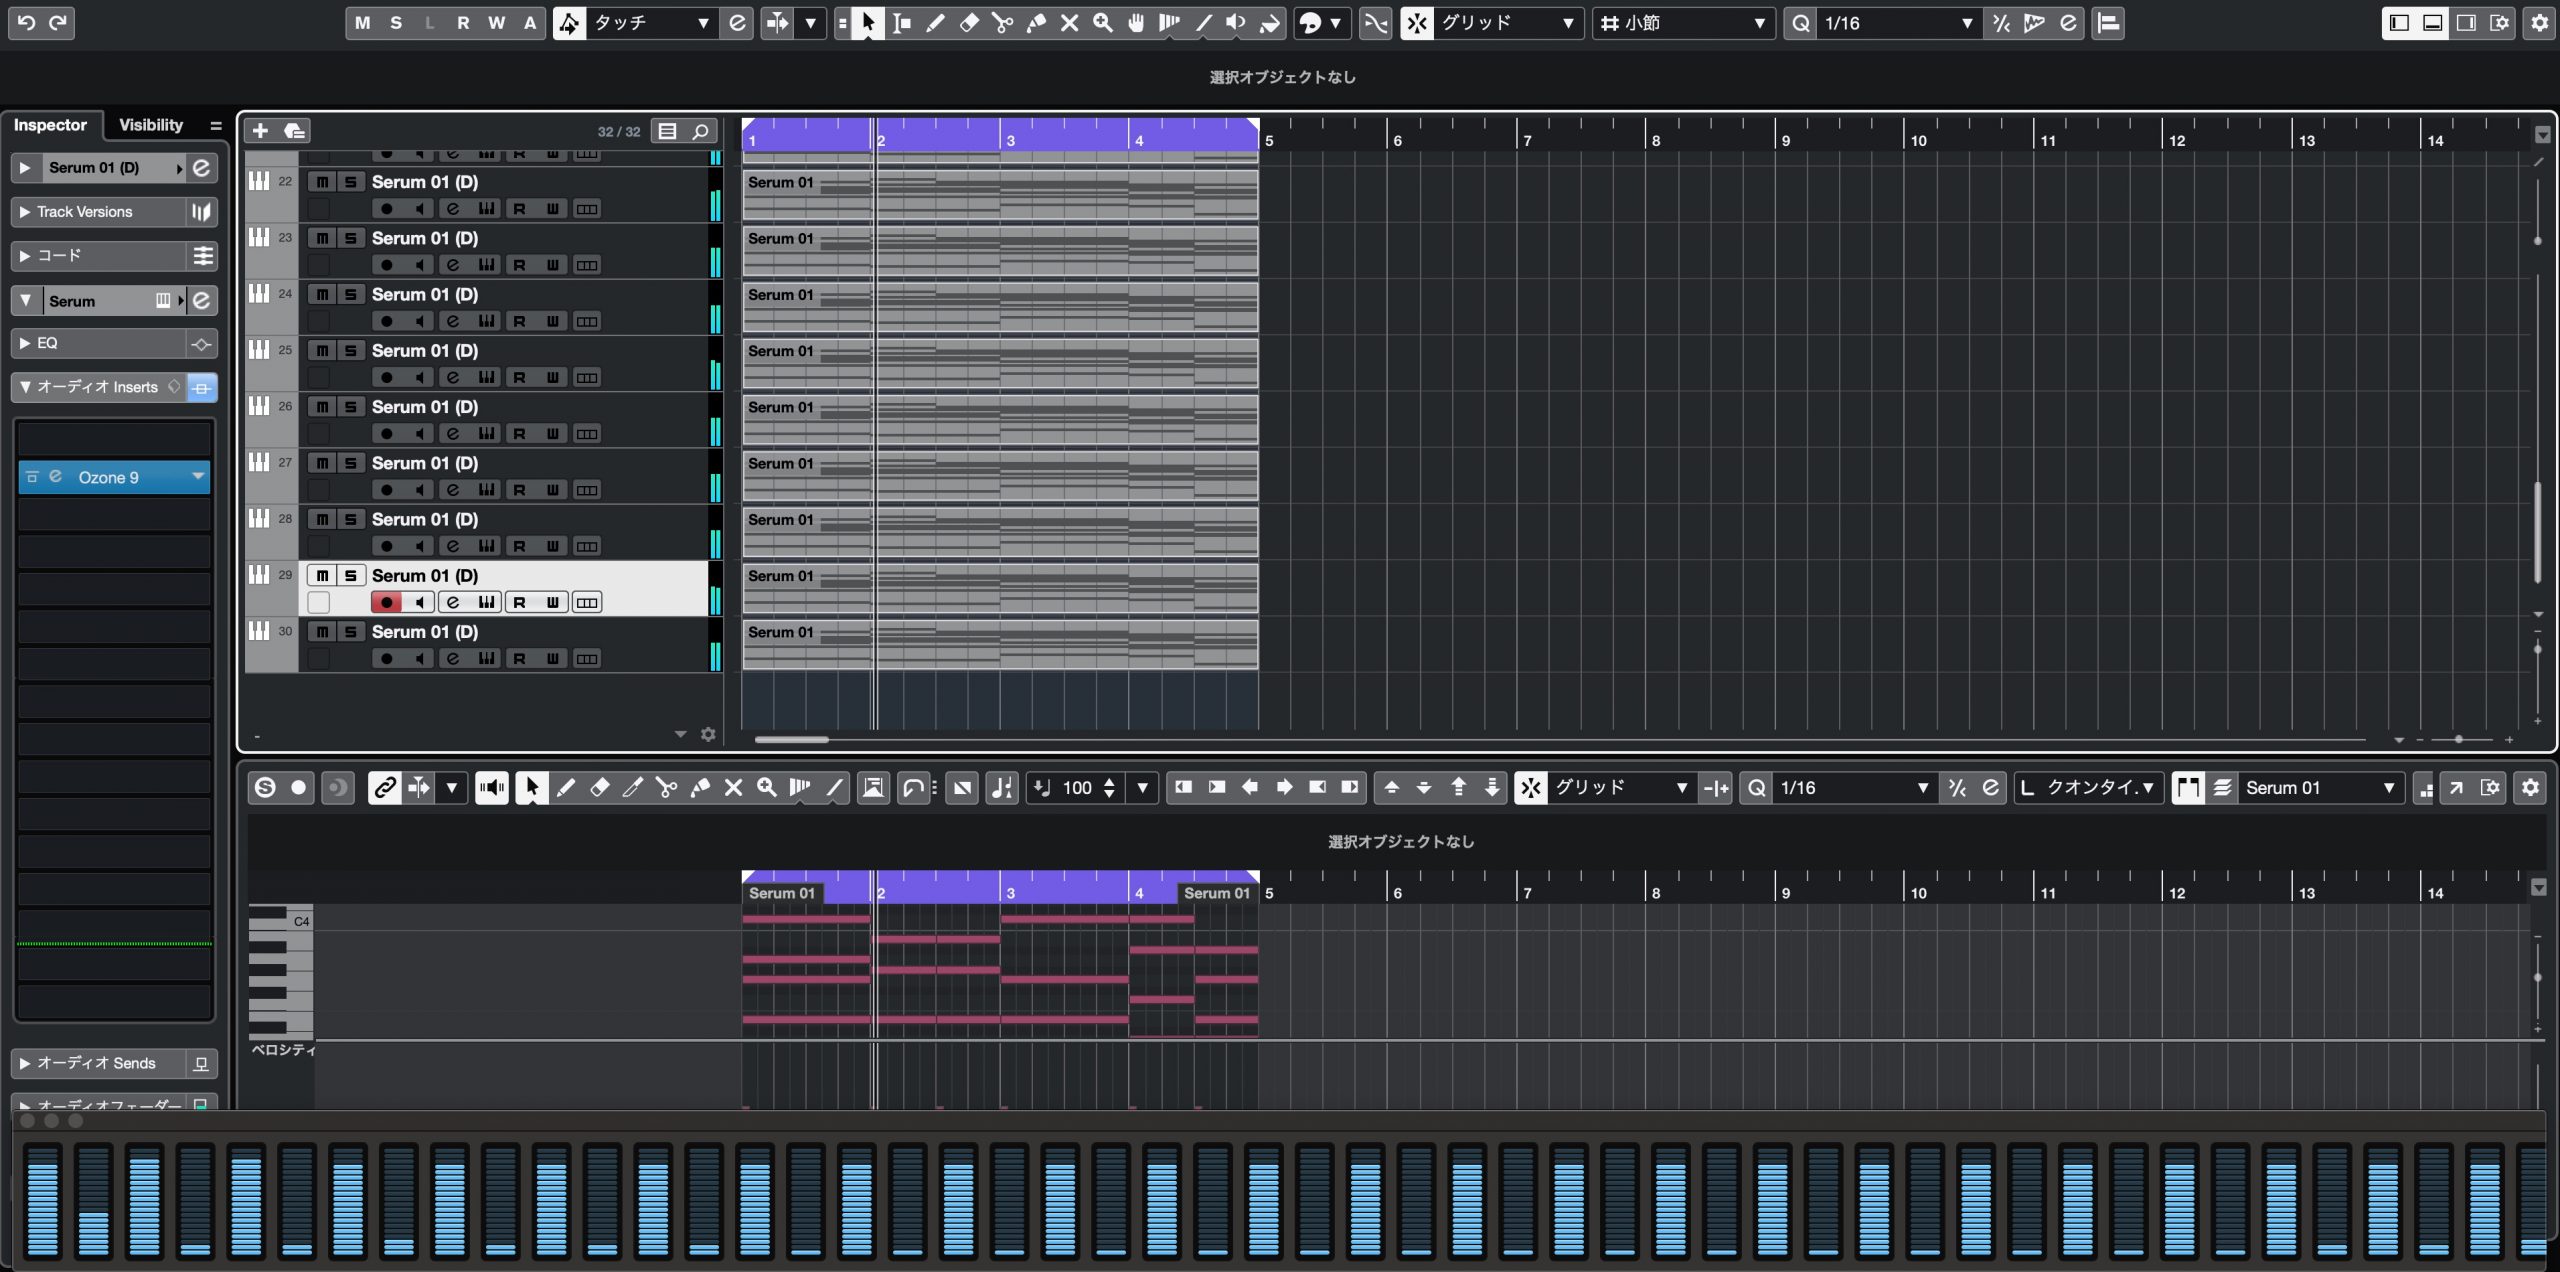The height and width of the screenshot is (1272, 2560).
Task: Open the grid type 小節 dropdown
Action: coord(1683,23)
